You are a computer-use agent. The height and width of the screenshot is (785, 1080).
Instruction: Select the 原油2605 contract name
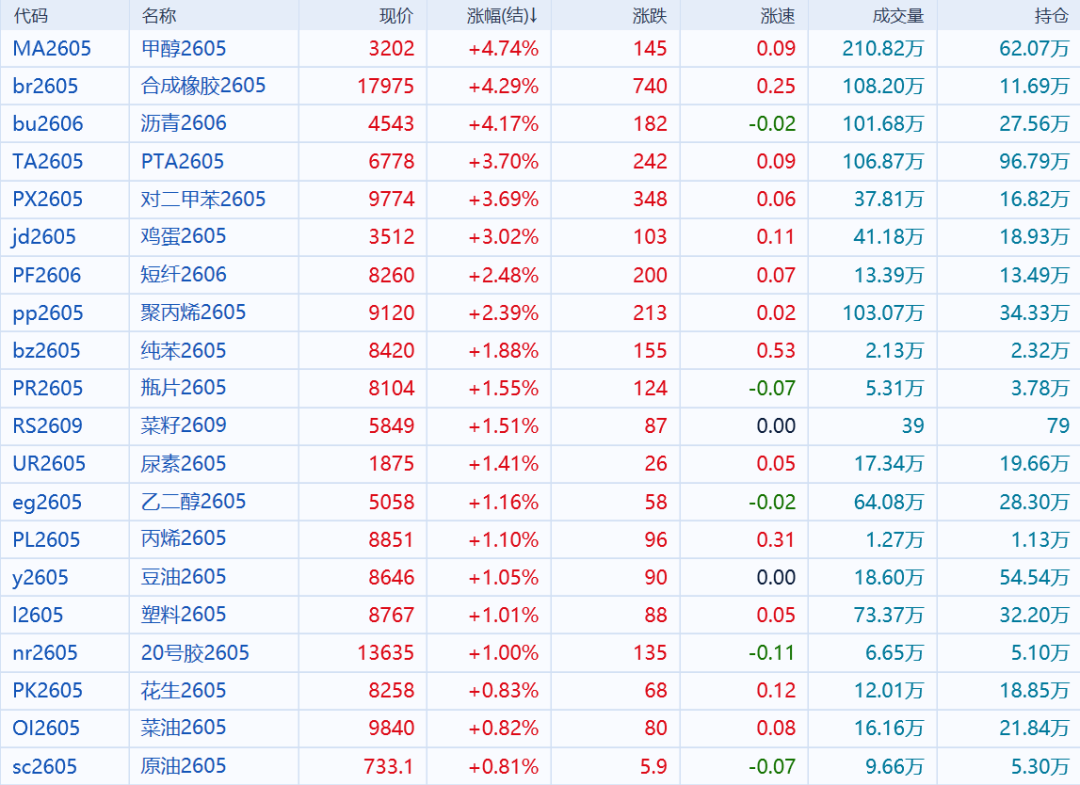[183, 766]
